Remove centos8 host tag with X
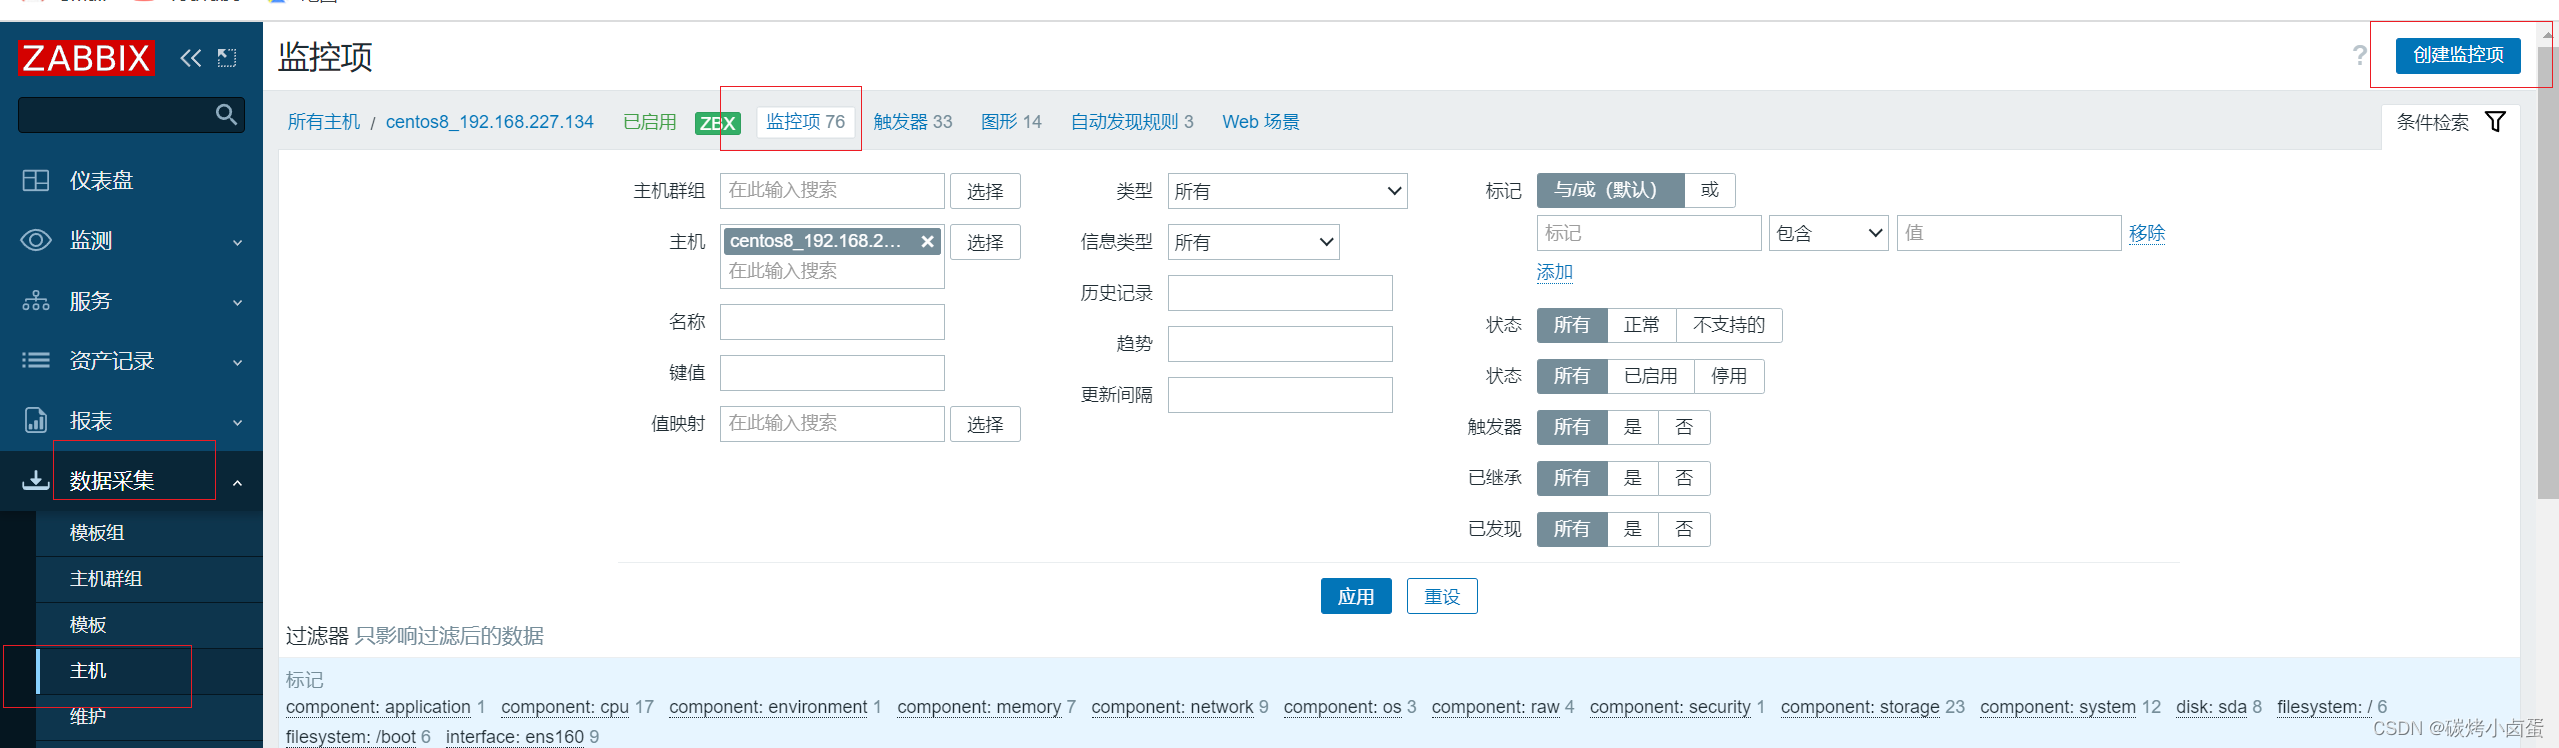 [928, 241]
